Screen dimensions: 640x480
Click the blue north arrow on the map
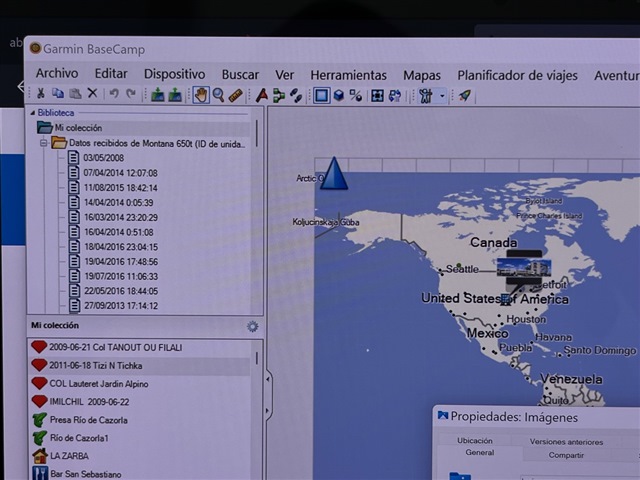click(334, 173)
